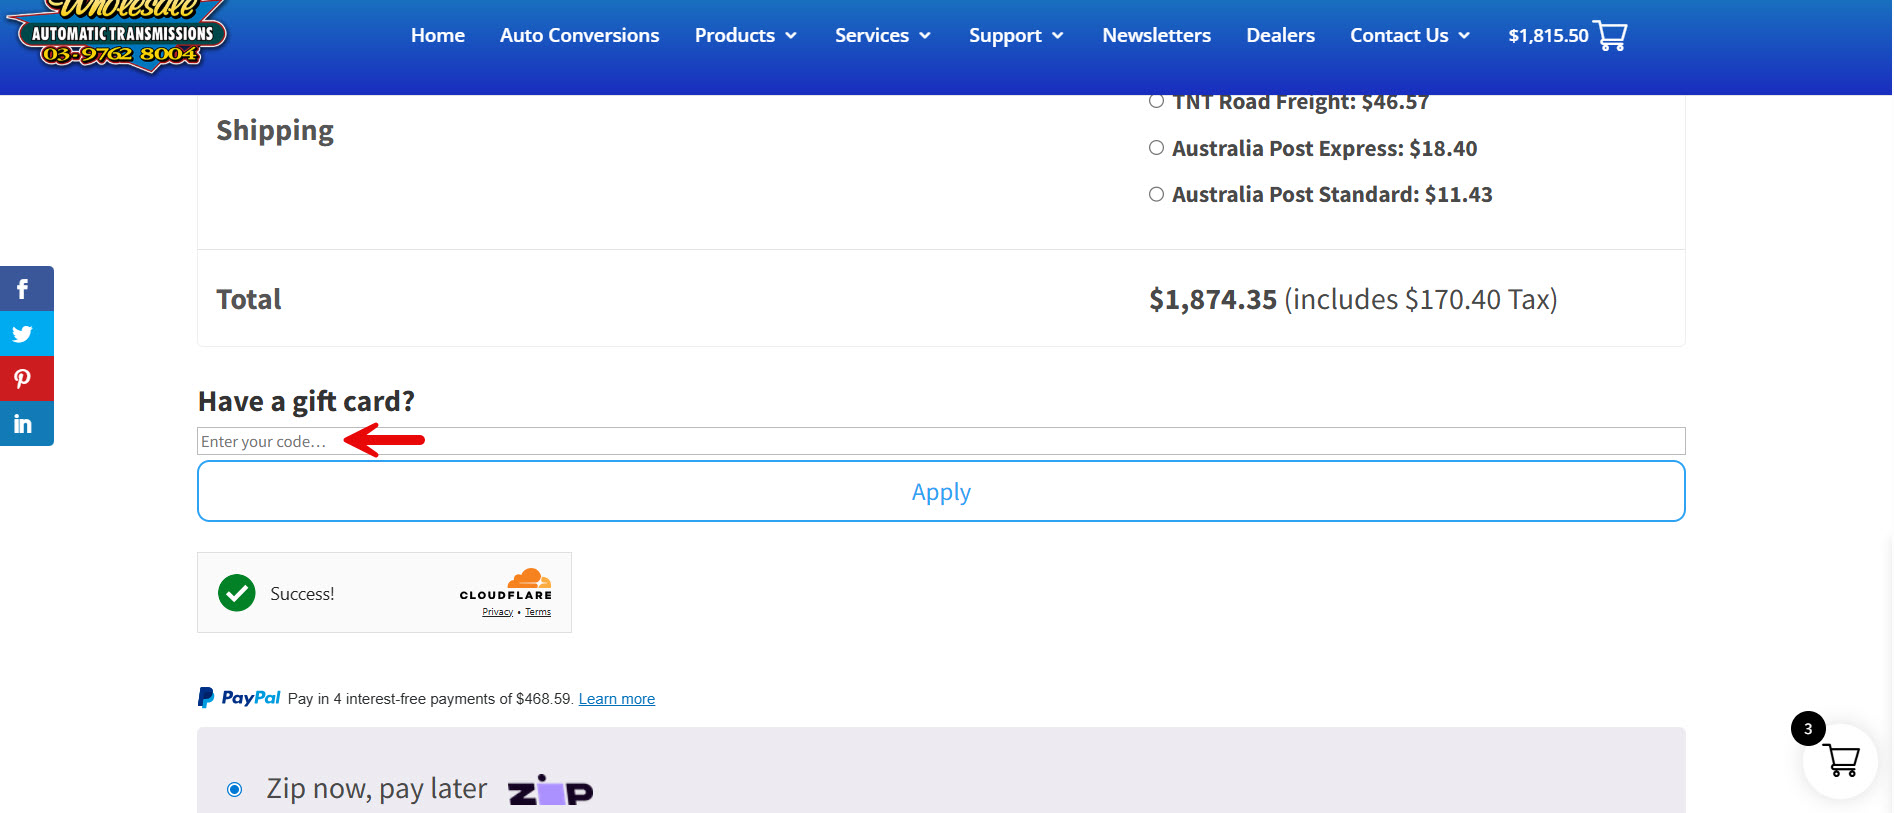The width and height of the screenshot is (1894, 813).
Task: Click the Pinterest share icon
Action: tap(23, 379)
